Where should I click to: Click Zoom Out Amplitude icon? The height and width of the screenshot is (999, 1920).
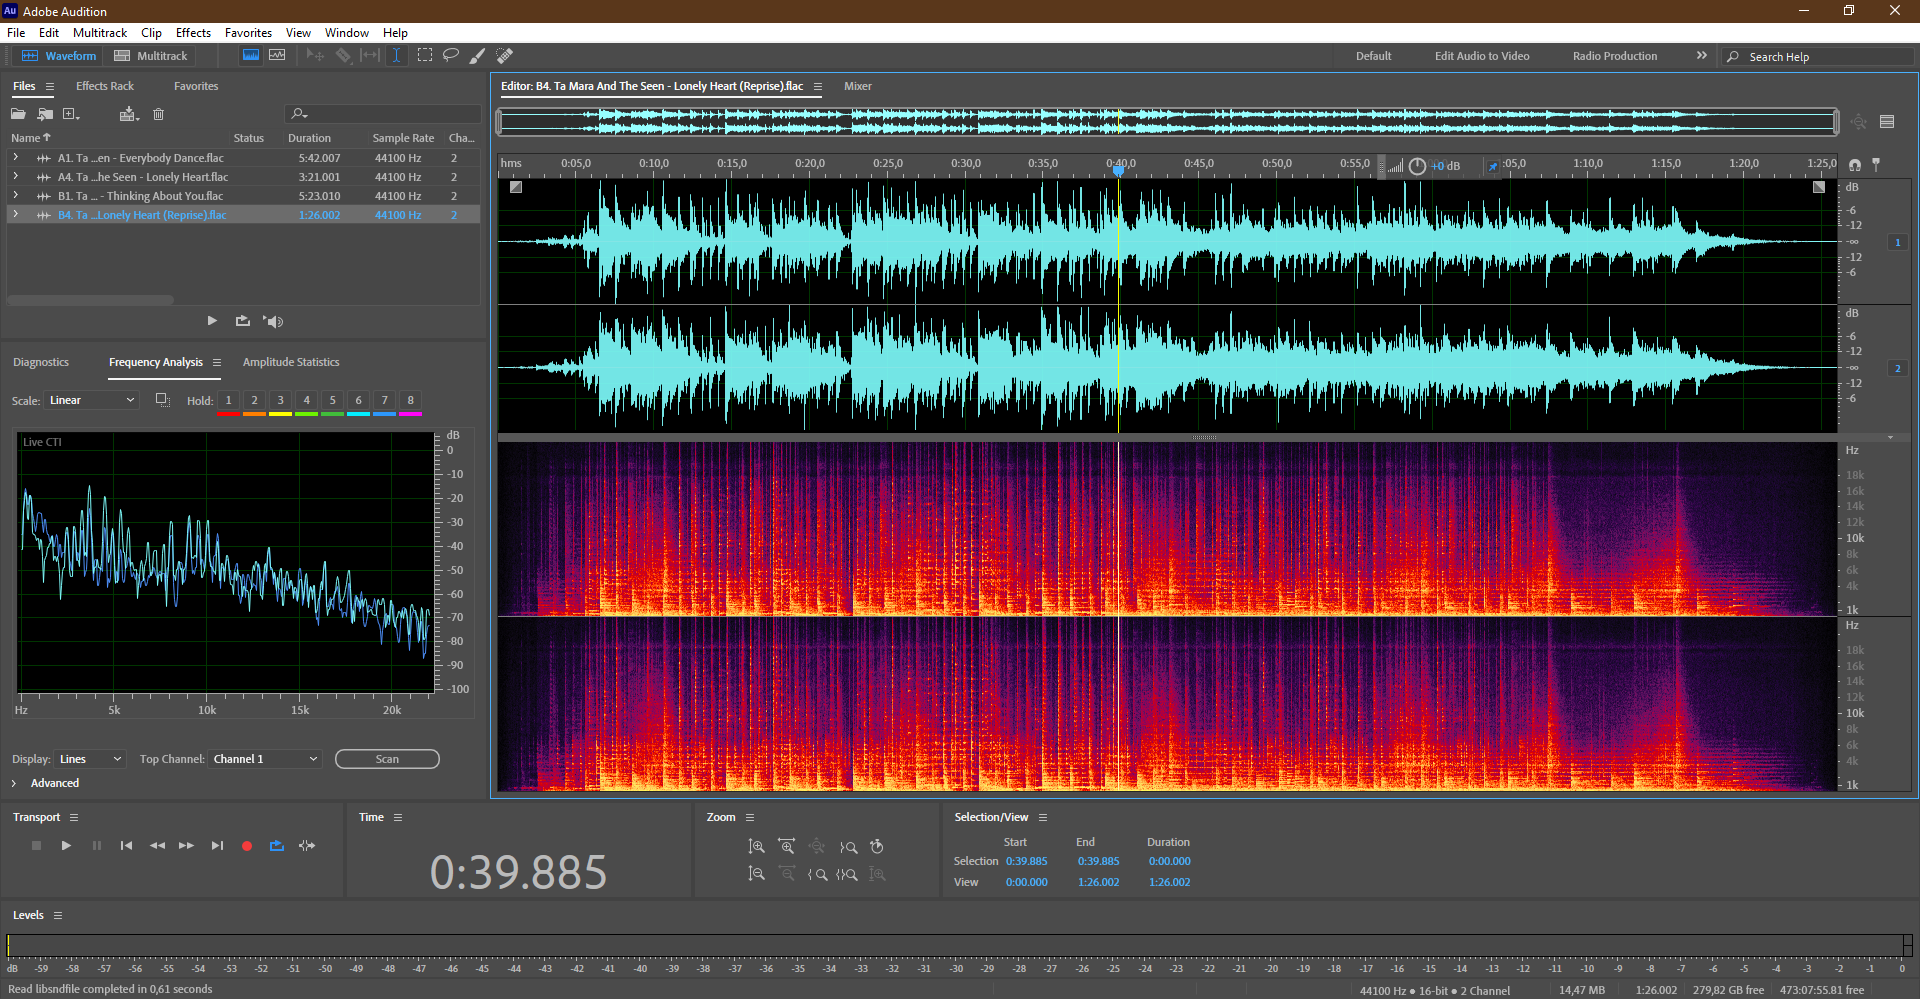[x=757, y=874]
